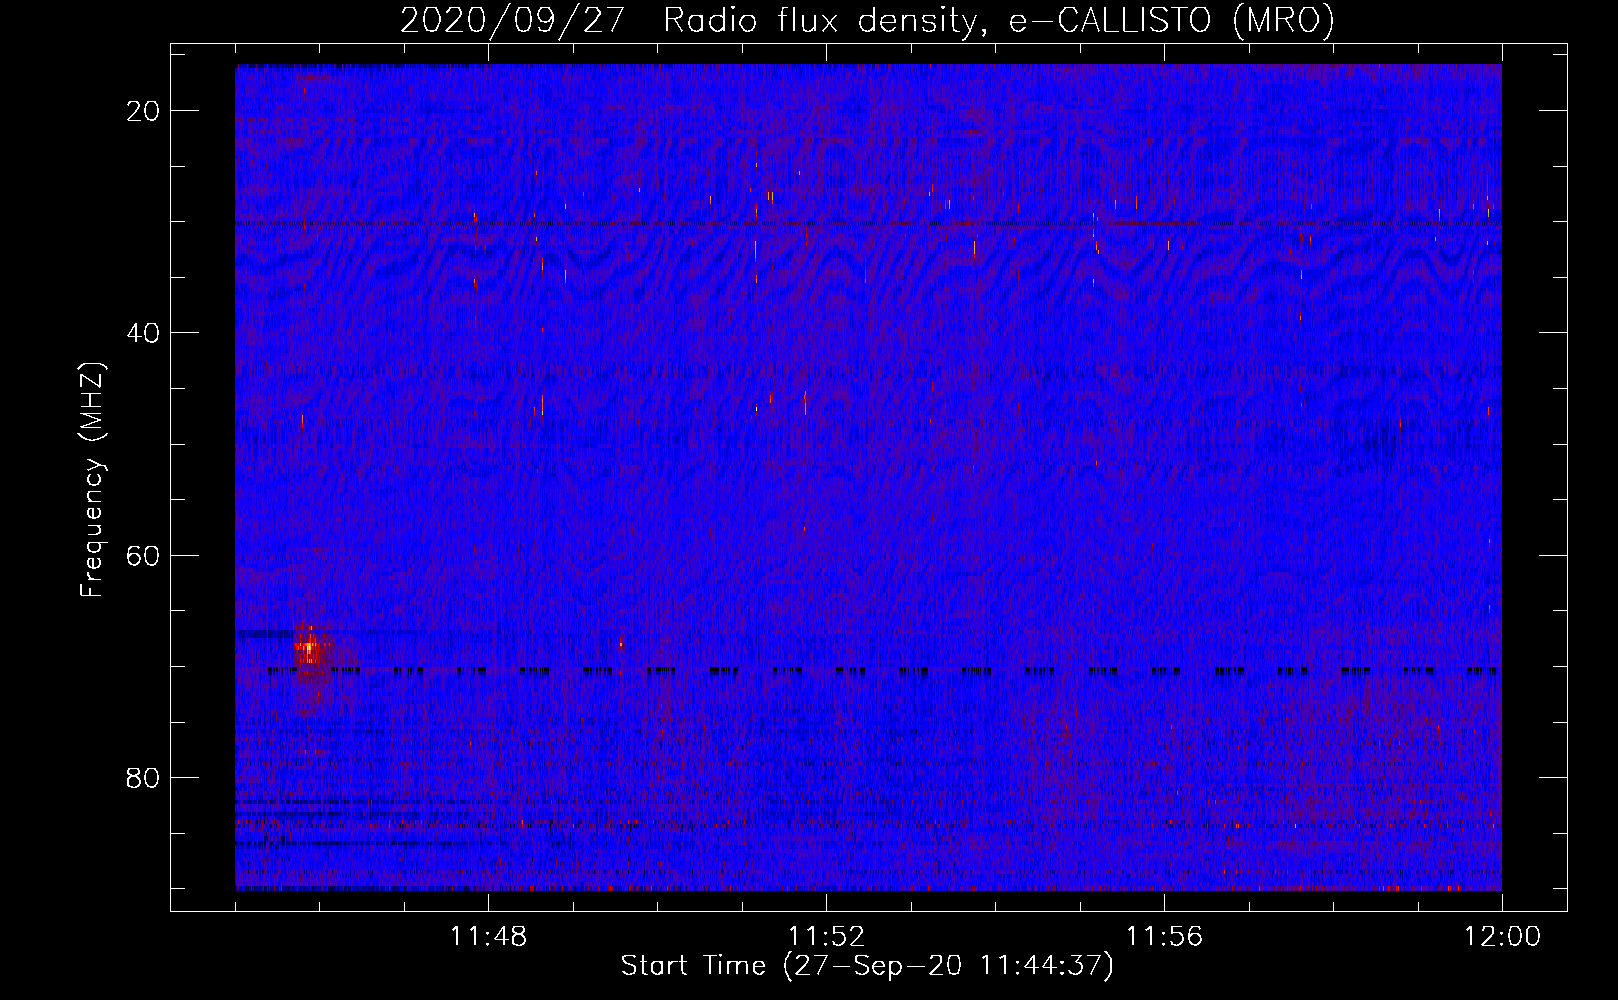Click the plot title "2020/09/27 Radio flux density, e-CALLISTO (MRO)"
Viewport: 1618px width, 1000px height.
point(867,20)
